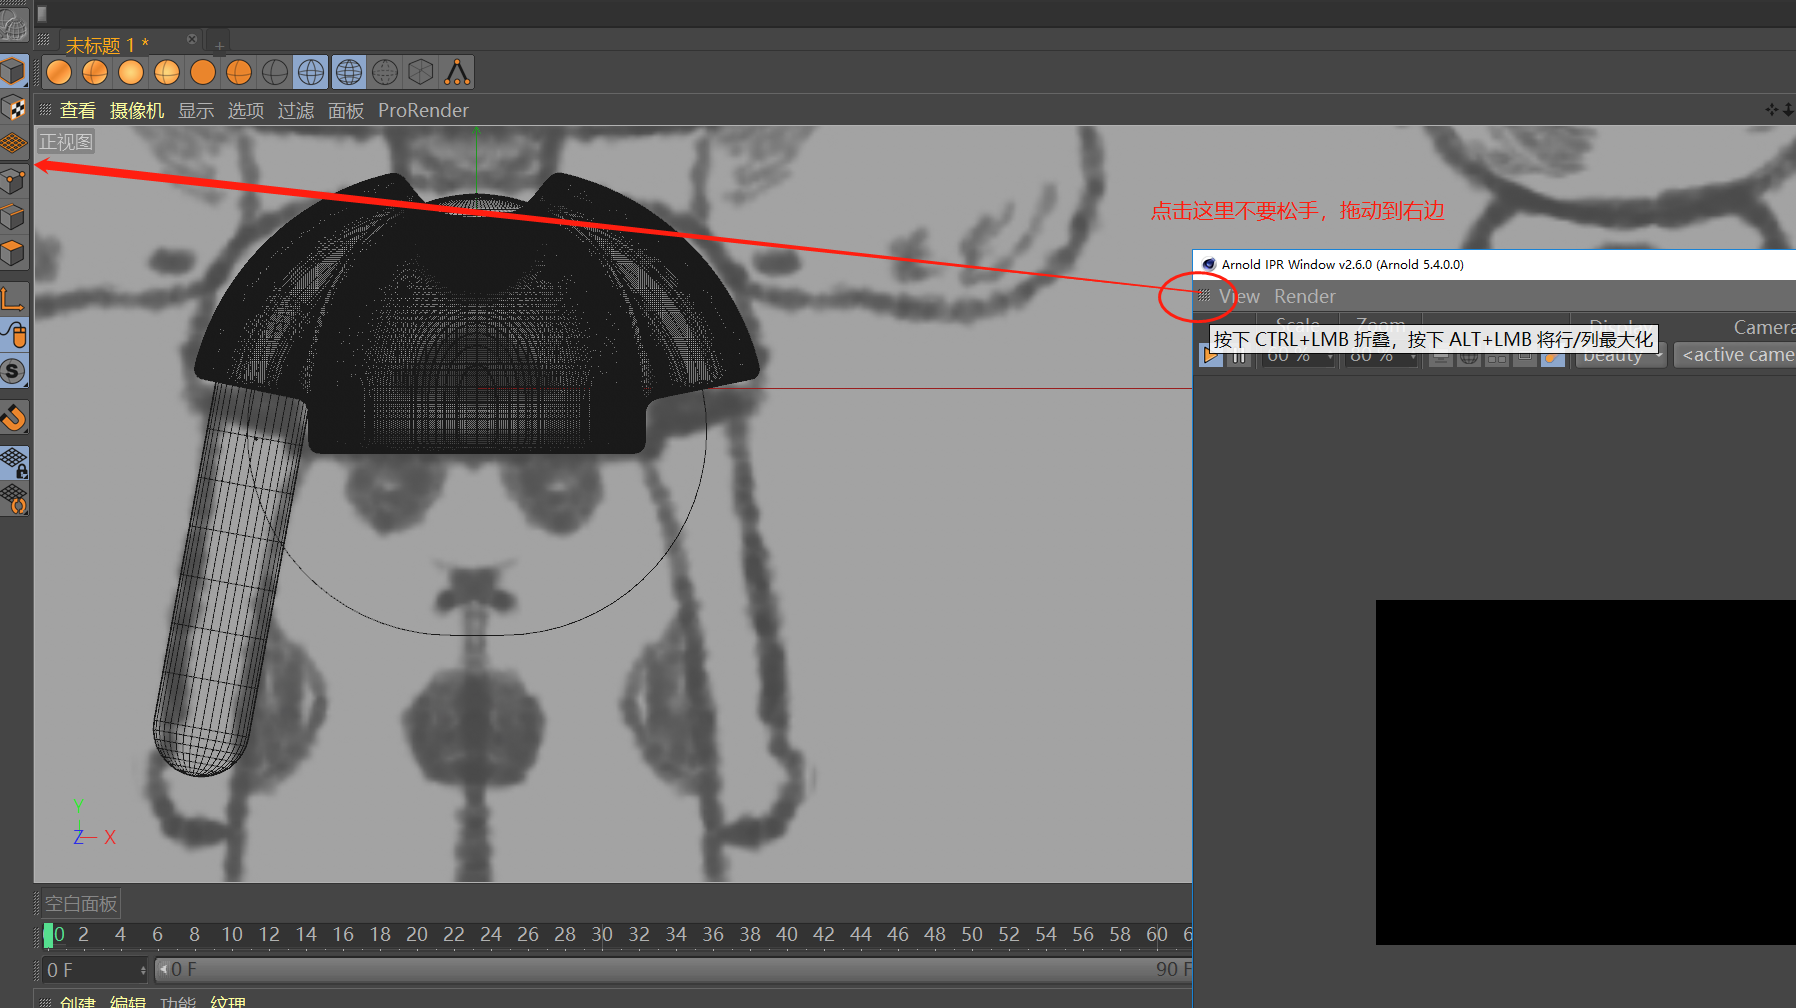Open the Render menu in Arnold IPR window

pyautogui.click(x=1304, y=296)
